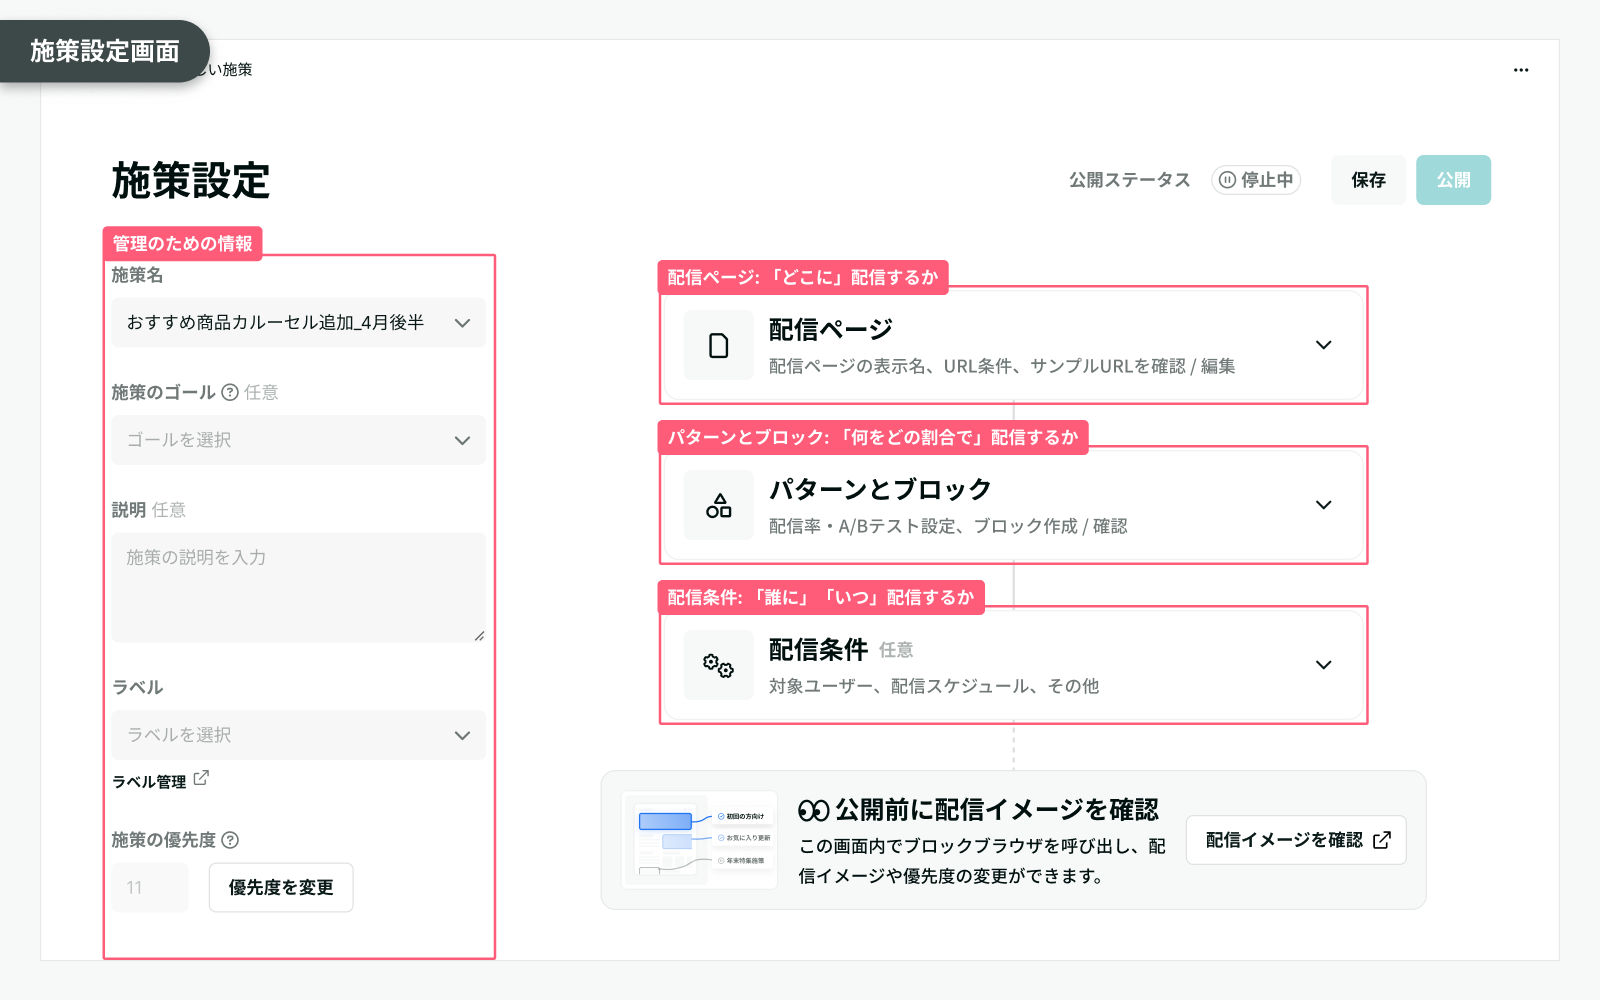
Task: Expand the 配信条件 section chevron
Action: 1323,665
